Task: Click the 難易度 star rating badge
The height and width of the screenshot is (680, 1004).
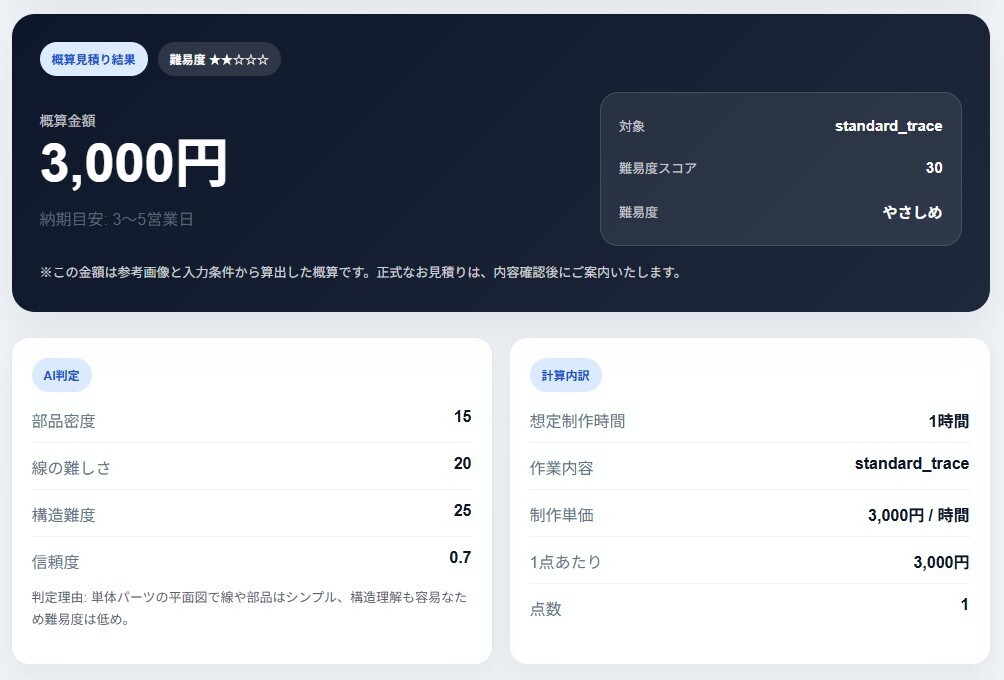Action: pyautogui.click(x=219, y=59)
